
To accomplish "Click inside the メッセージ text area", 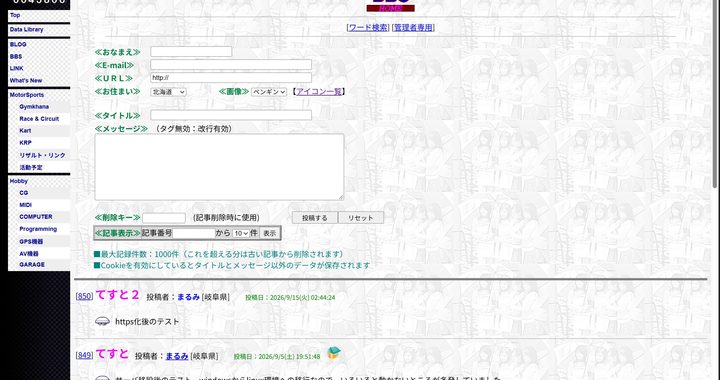I will point(219,167).
